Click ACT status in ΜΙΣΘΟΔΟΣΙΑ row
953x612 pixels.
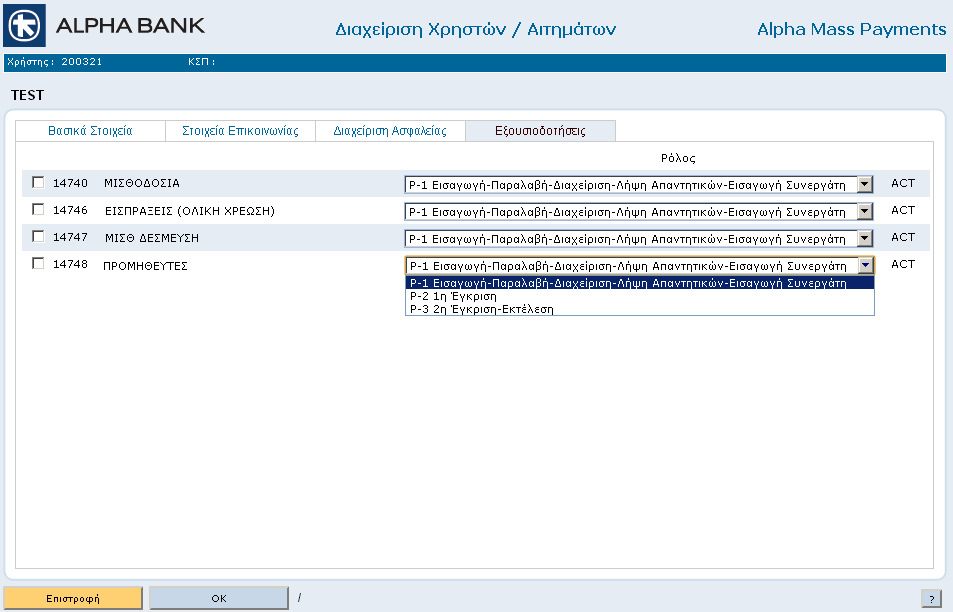(903, 183)
